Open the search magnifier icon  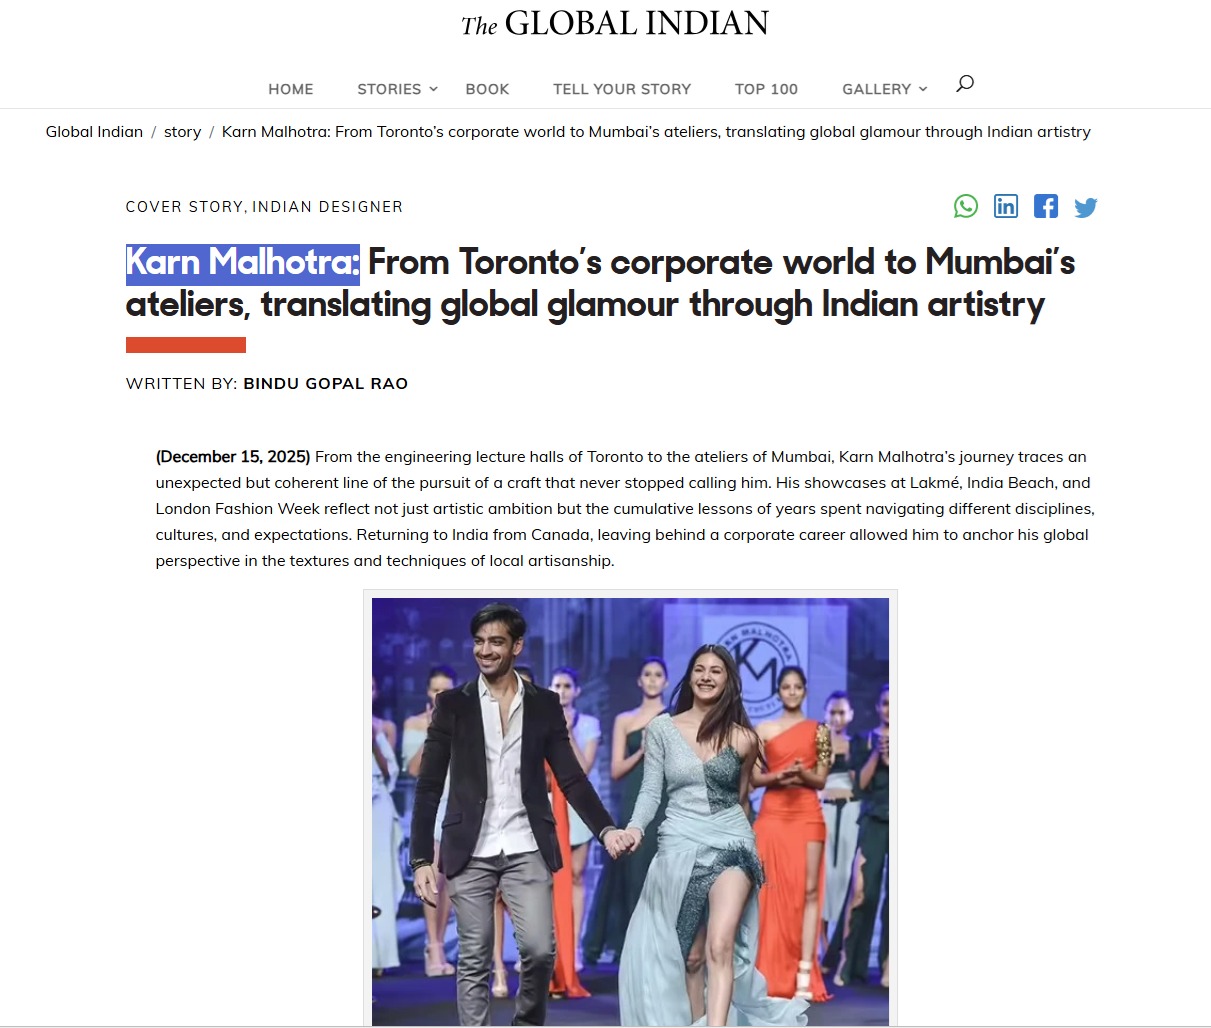(964, 84)
